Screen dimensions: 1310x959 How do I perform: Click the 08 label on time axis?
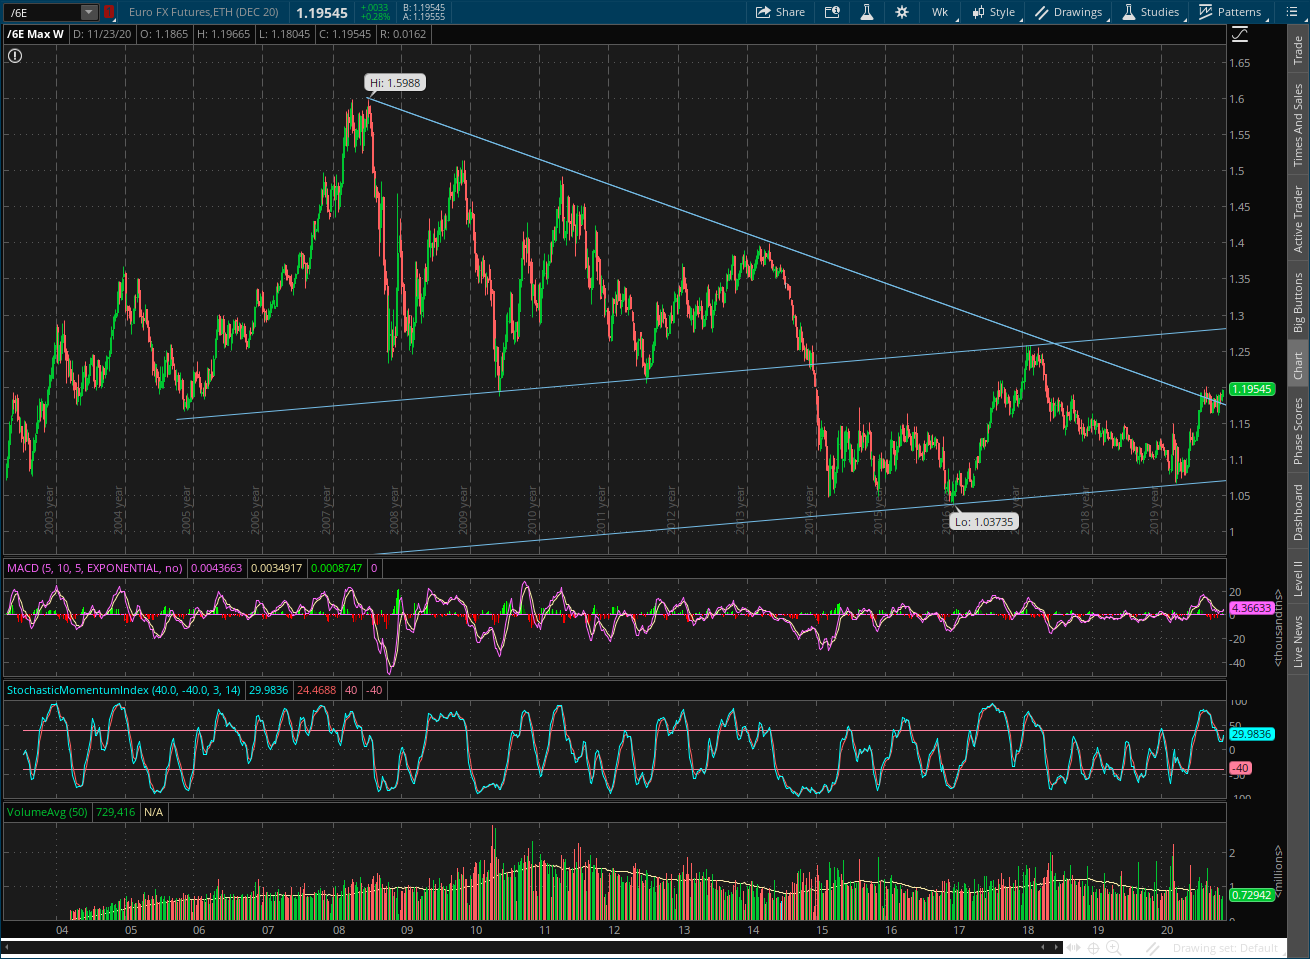pyautogui.click(x=339, y=930)
